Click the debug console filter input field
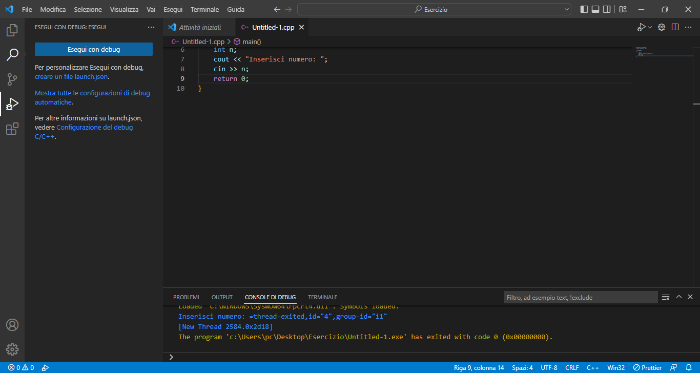 point(580,297)
